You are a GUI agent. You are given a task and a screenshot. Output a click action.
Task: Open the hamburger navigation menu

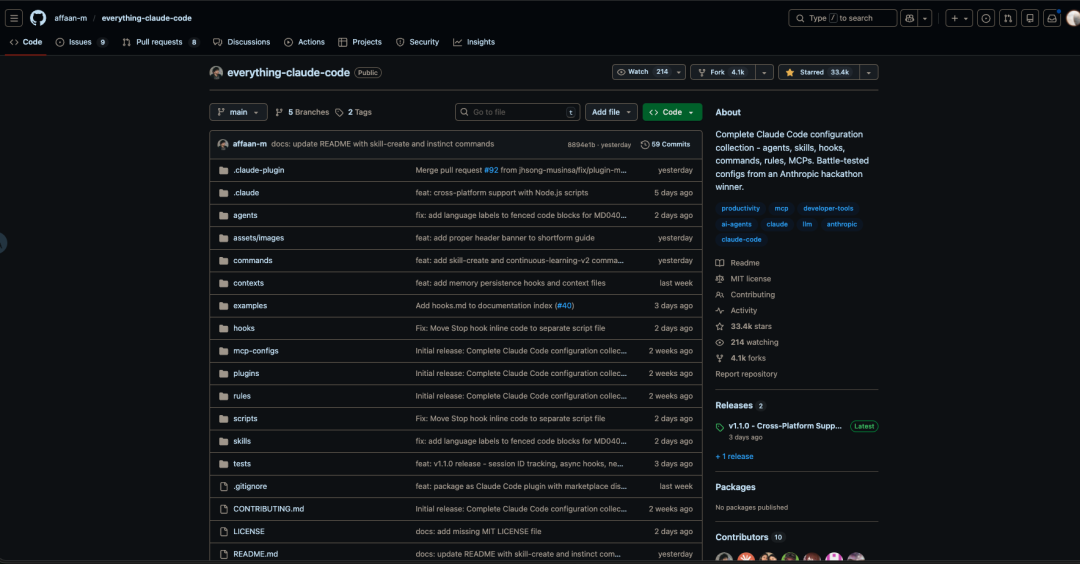(14, 18)
